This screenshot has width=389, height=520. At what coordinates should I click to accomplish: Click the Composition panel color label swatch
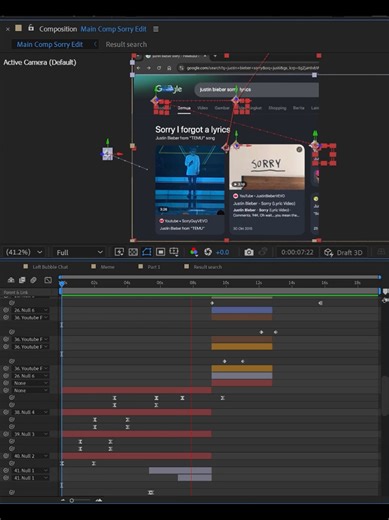point(19,28)
